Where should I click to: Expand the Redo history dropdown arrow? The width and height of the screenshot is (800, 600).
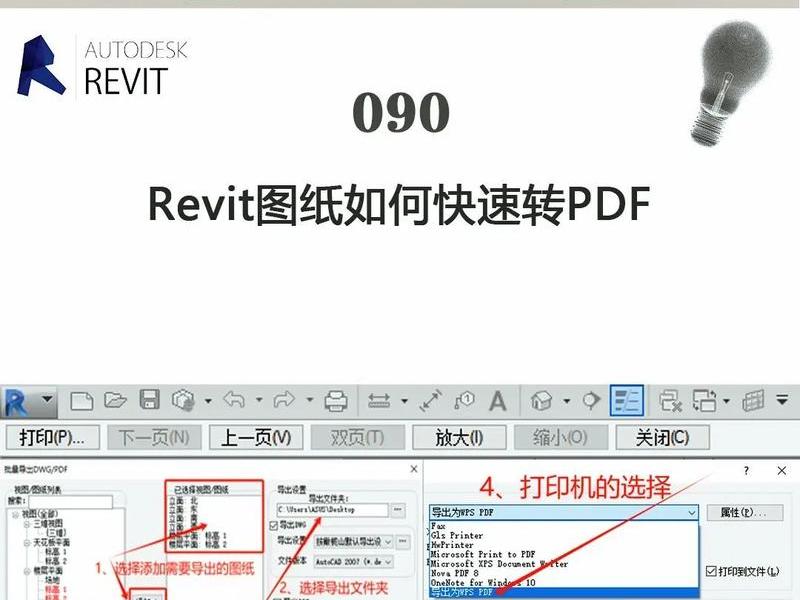(x=310, y=400)
